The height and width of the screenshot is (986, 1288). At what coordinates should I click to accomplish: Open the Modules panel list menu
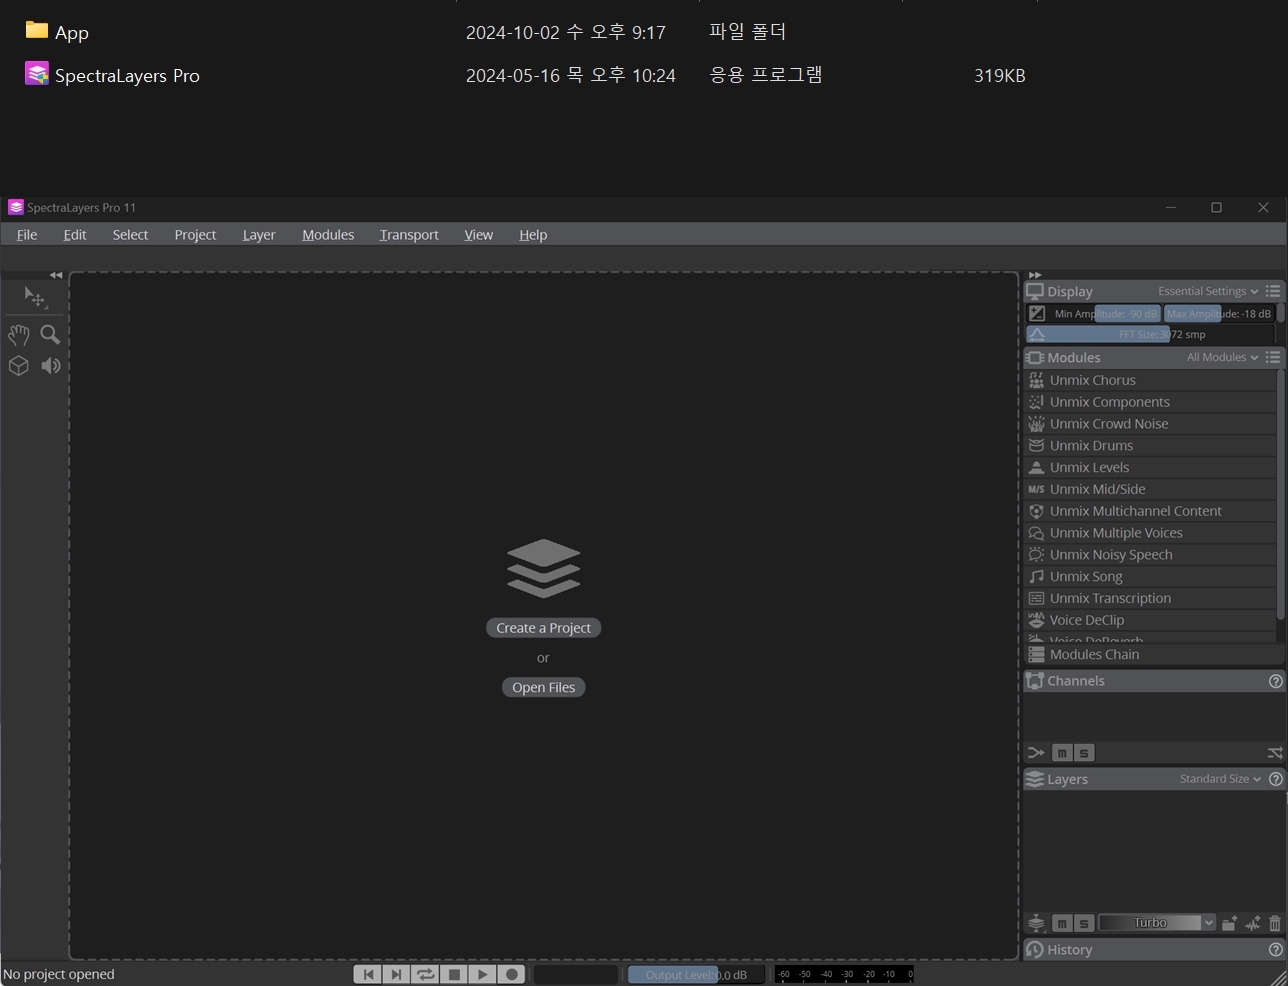pos(1273,357)
